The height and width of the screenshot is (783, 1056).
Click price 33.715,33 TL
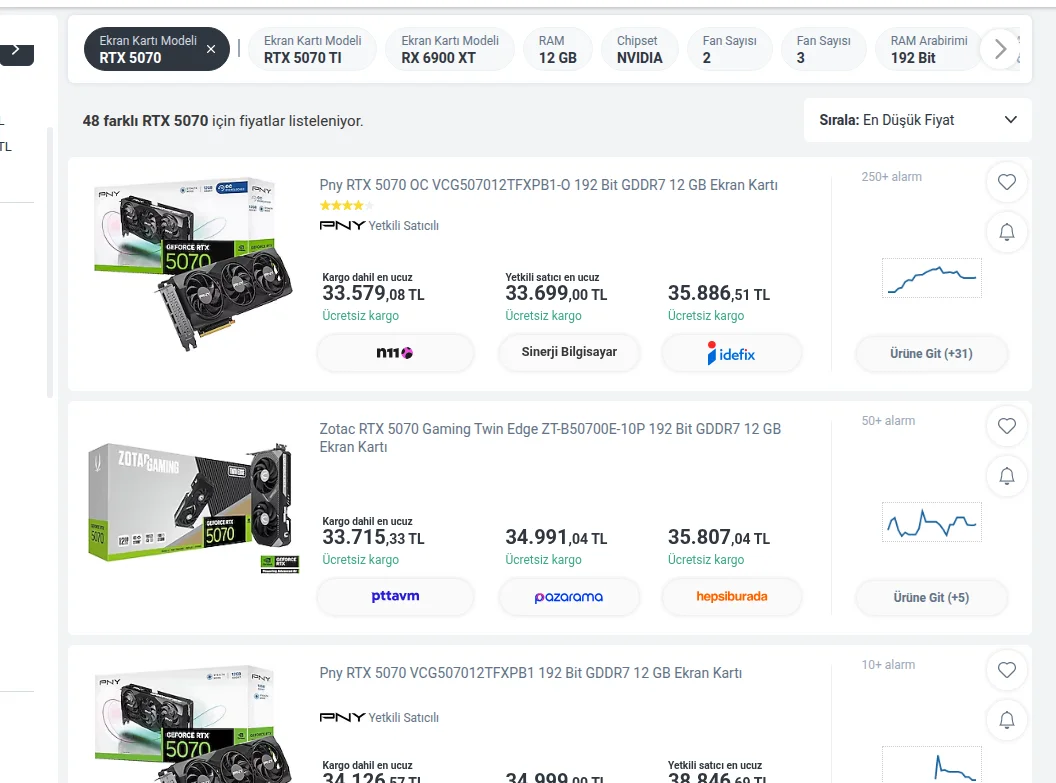373,537
